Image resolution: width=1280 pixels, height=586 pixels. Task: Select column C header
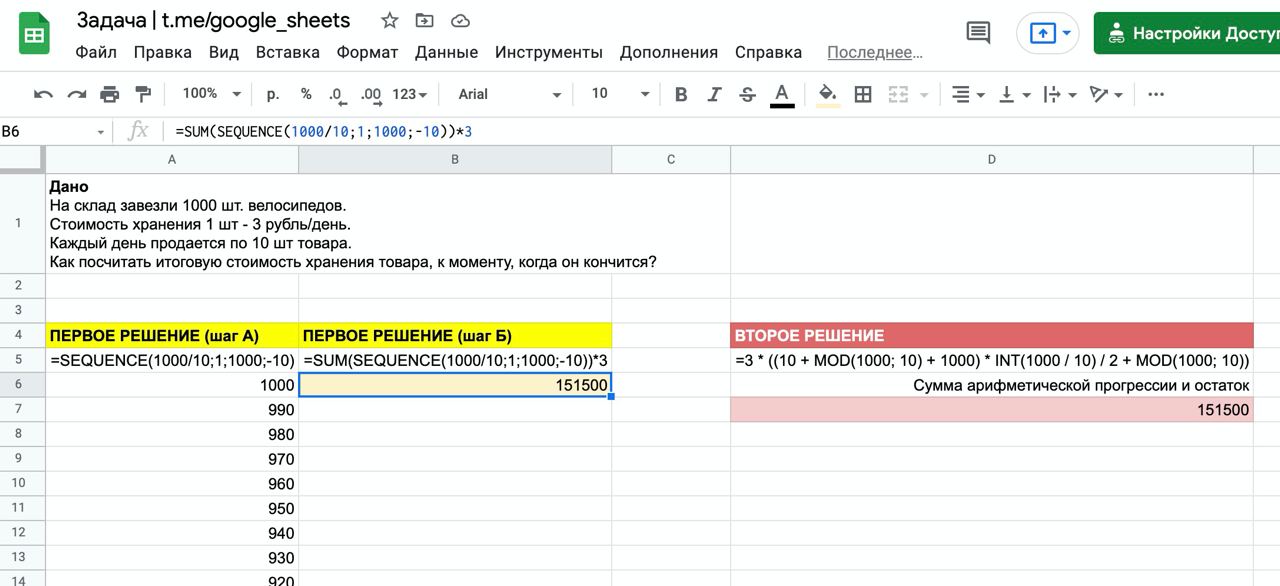pos(671,159)
